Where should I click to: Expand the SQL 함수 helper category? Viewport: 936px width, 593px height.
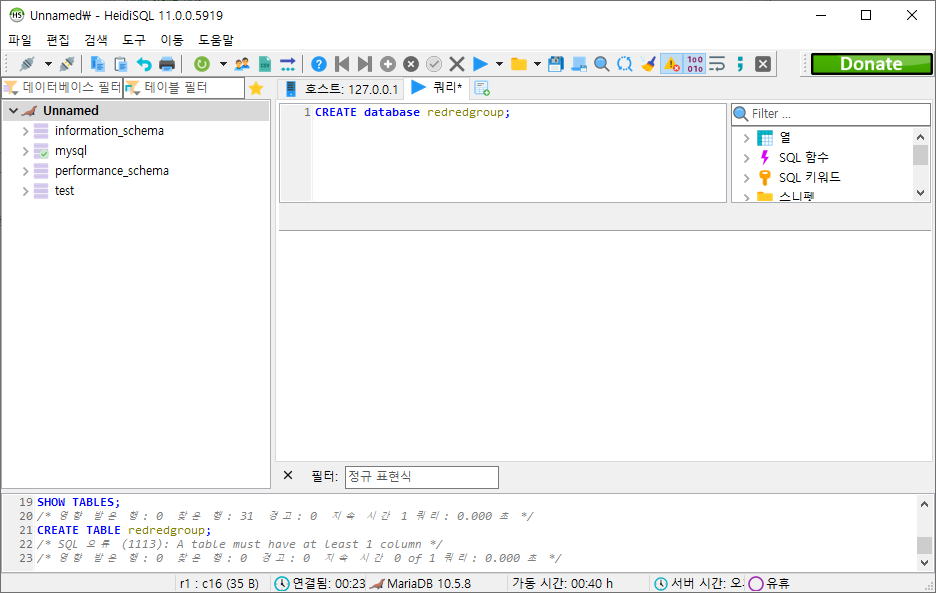click(x=746, y=158)
